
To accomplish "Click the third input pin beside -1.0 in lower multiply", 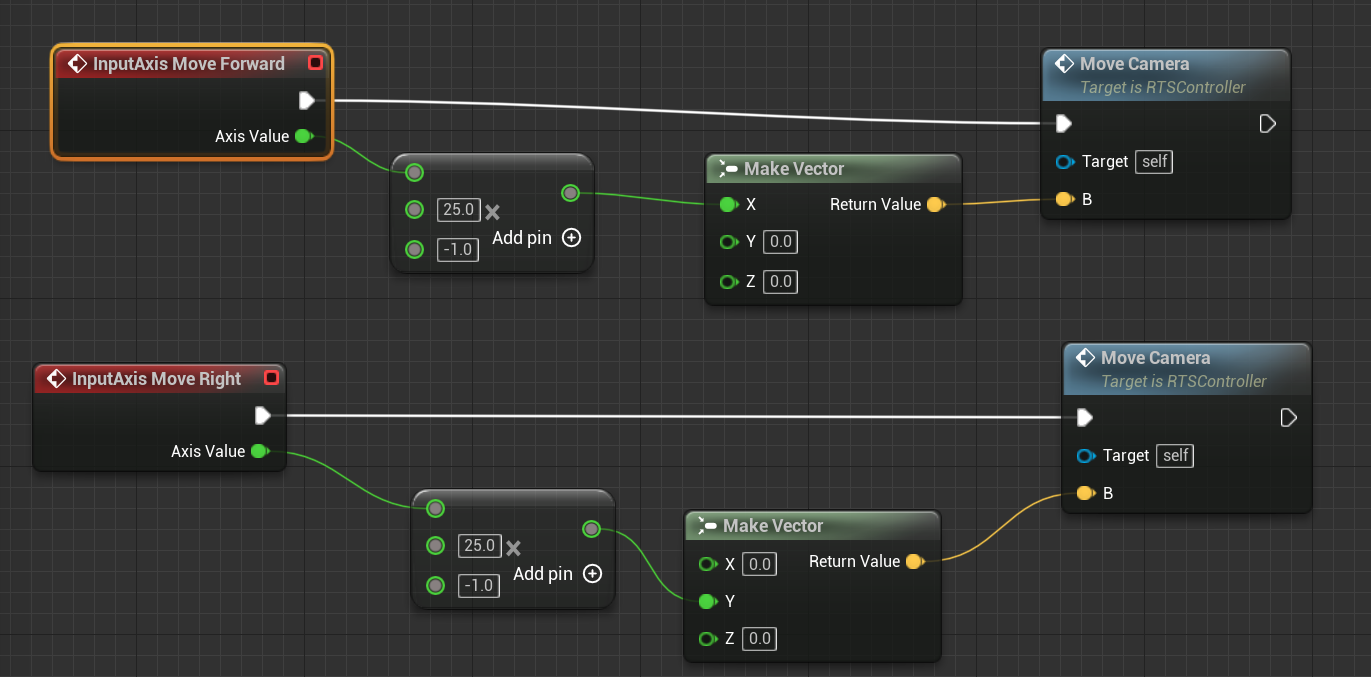I will [435, 585].
